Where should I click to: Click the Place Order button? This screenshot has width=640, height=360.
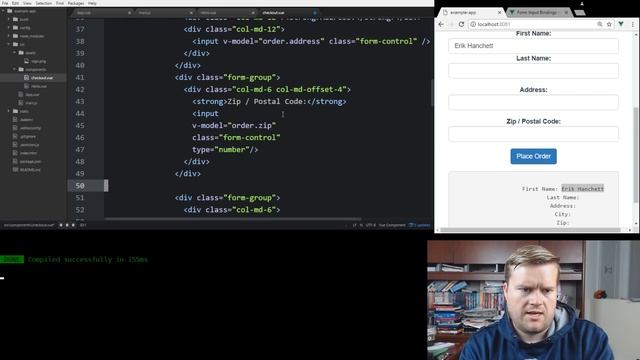(x=533, y=156)
